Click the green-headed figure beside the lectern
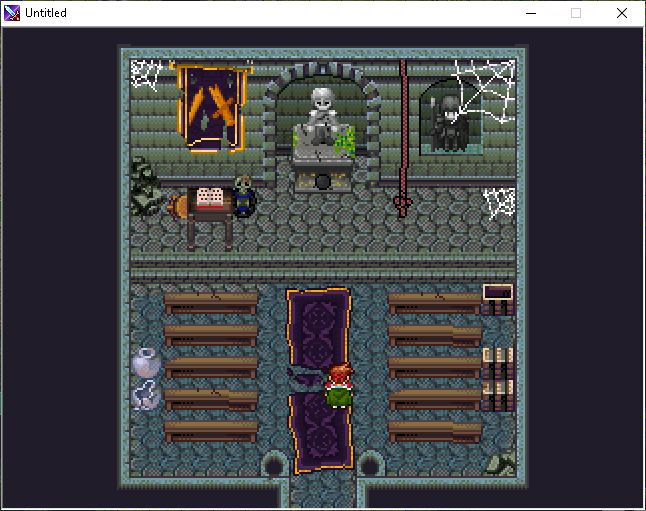Viewport: 646px width, 511px height. 243,195
